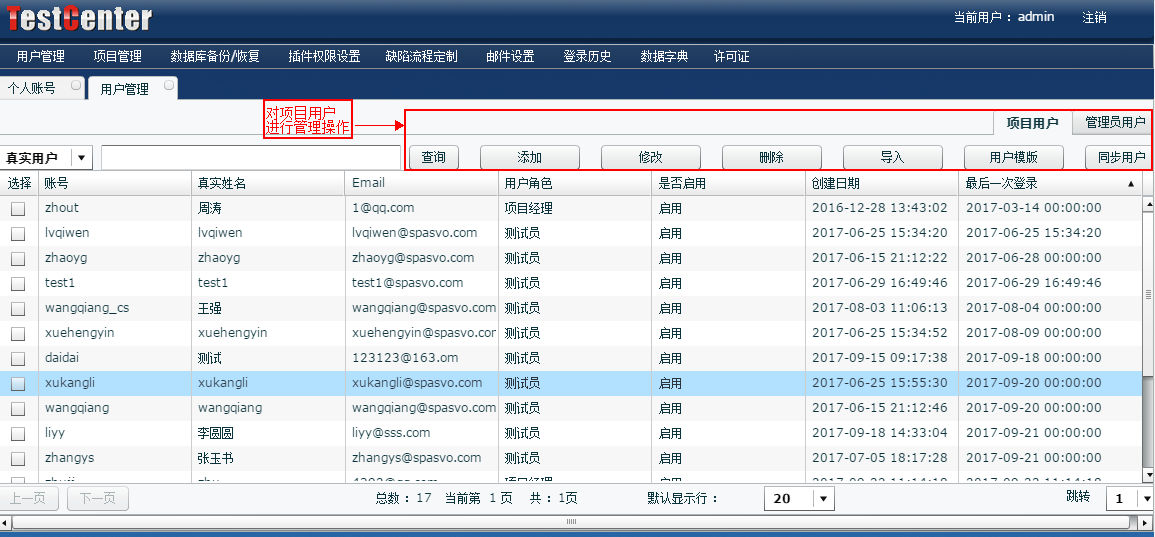1155x537 pixels.
Task: Click the horizontal scrollbar left arrow
Action: point(6,522)
